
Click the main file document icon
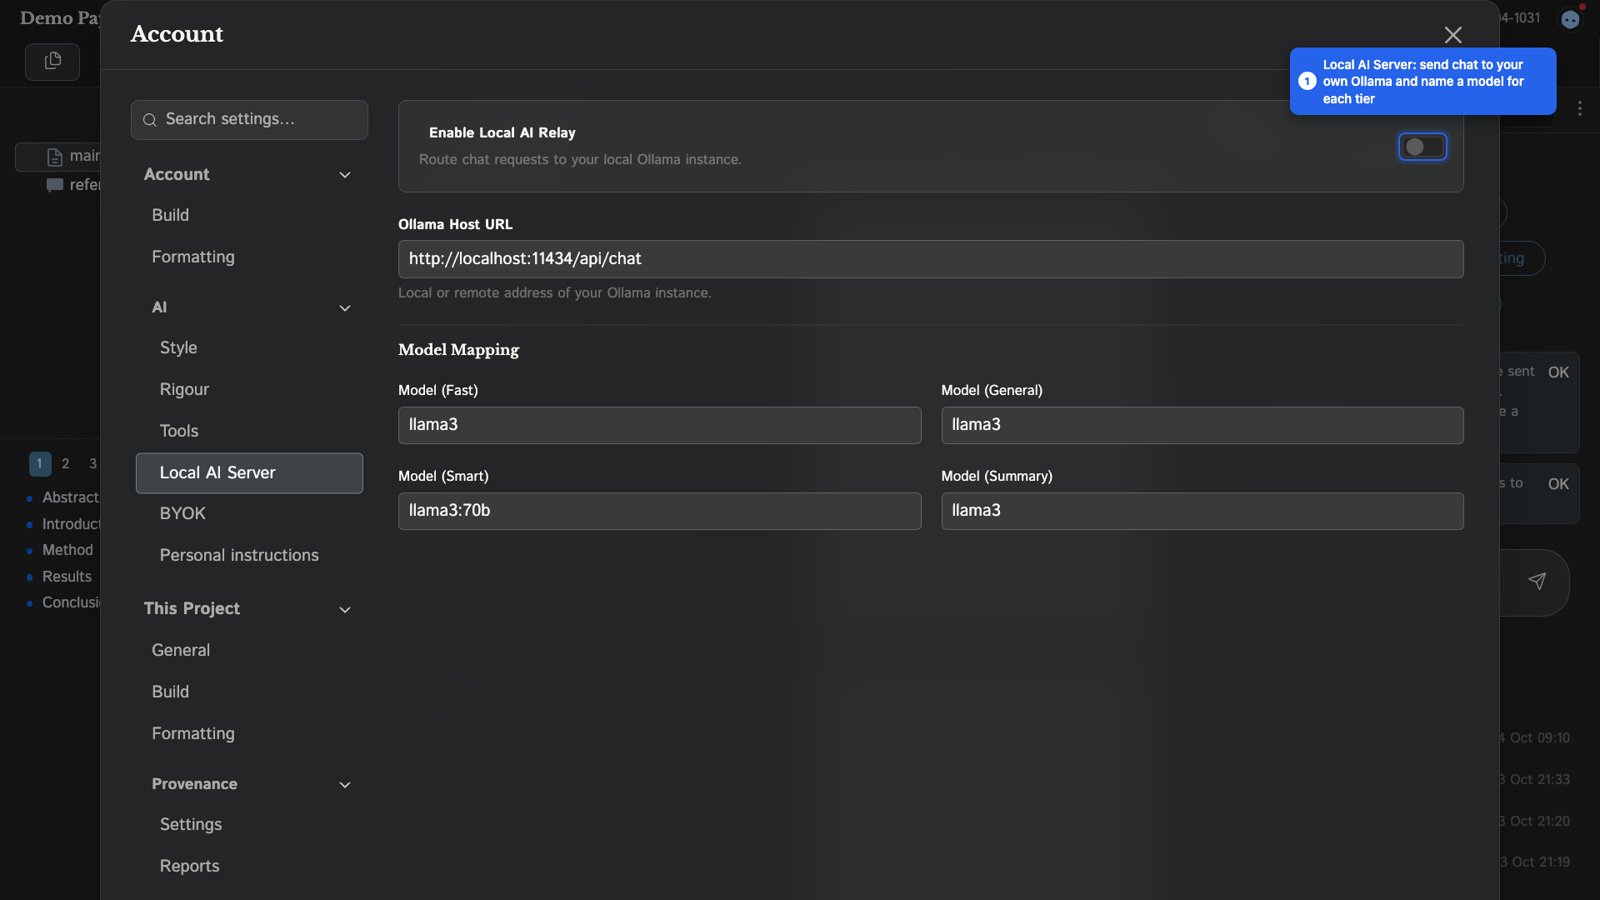[x=55, y=157]
